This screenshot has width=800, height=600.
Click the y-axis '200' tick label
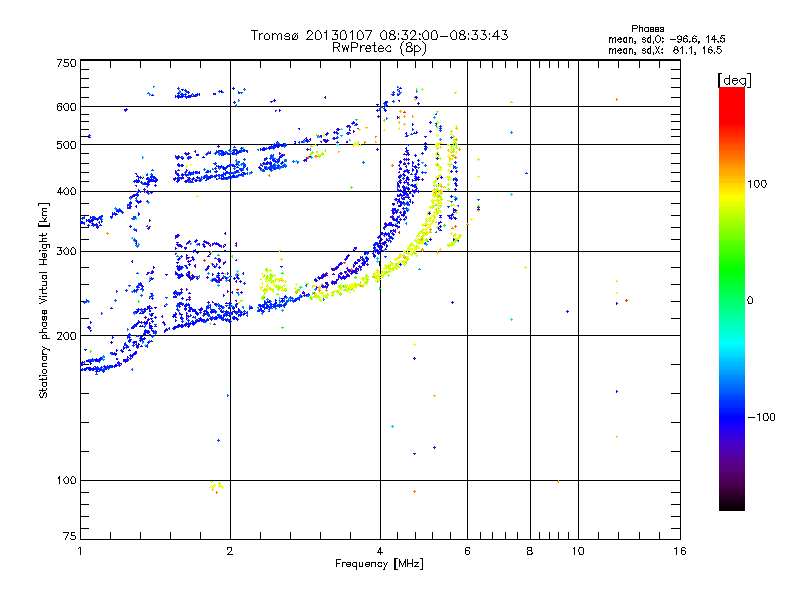point(66,336)
